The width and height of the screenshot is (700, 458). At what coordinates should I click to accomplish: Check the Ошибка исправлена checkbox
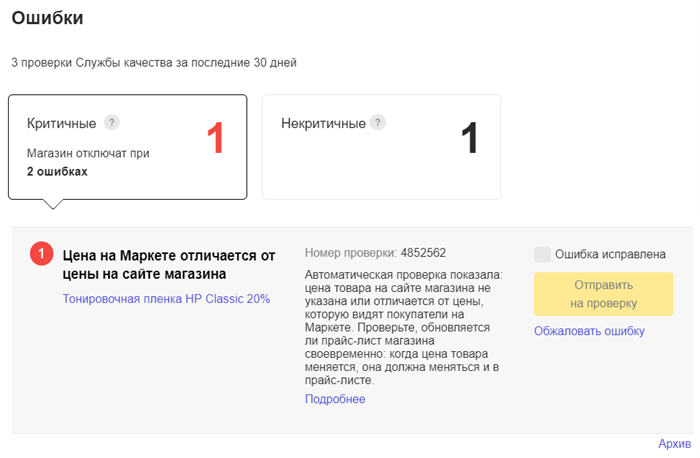pos(542,254)
